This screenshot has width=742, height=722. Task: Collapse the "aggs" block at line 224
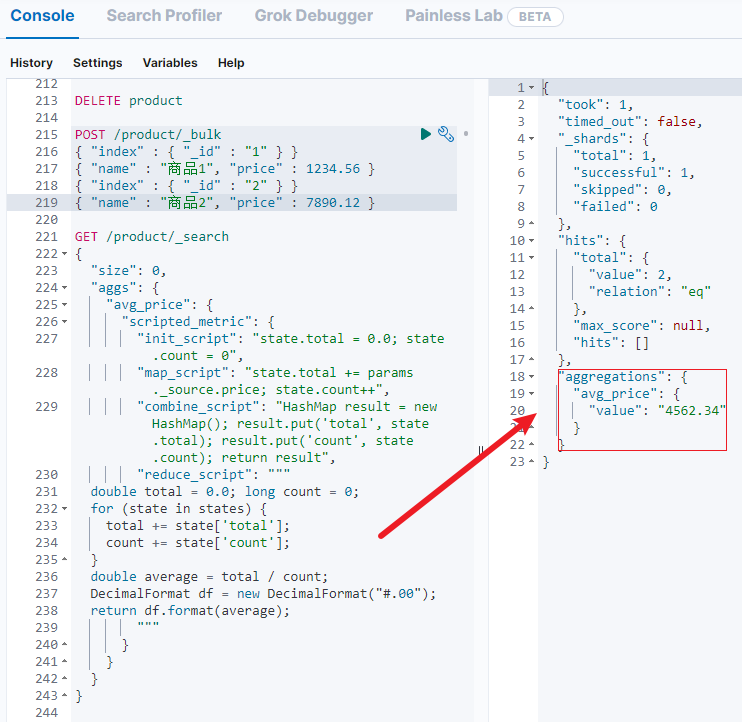tap(64, 288)
